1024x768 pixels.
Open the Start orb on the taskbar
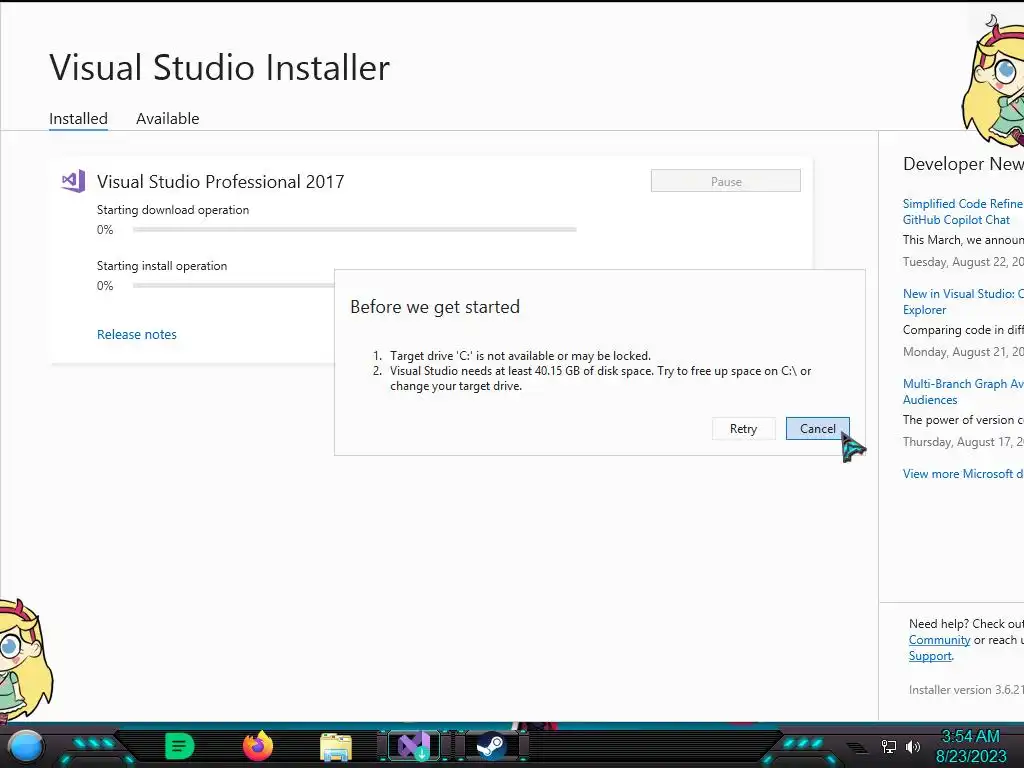(x=26, y=747)
